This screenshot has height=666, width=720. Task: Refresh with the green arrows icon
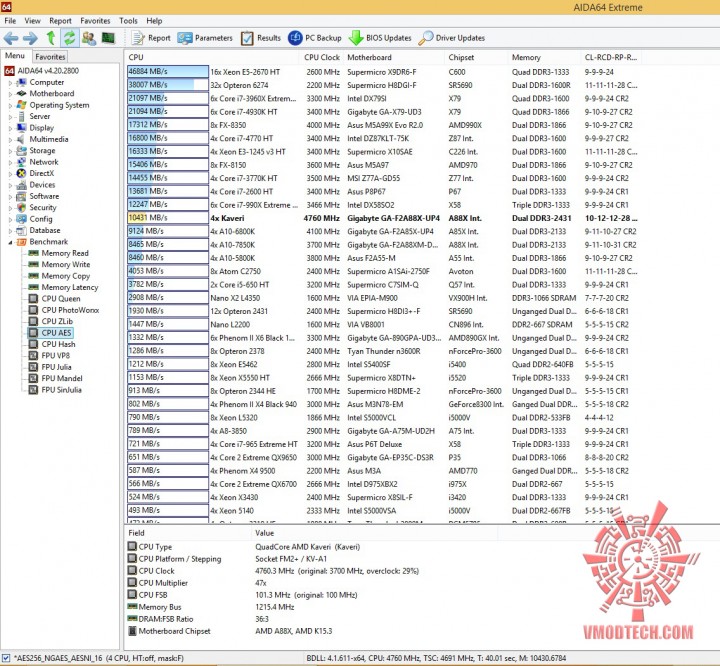click(x=69, y=38)
